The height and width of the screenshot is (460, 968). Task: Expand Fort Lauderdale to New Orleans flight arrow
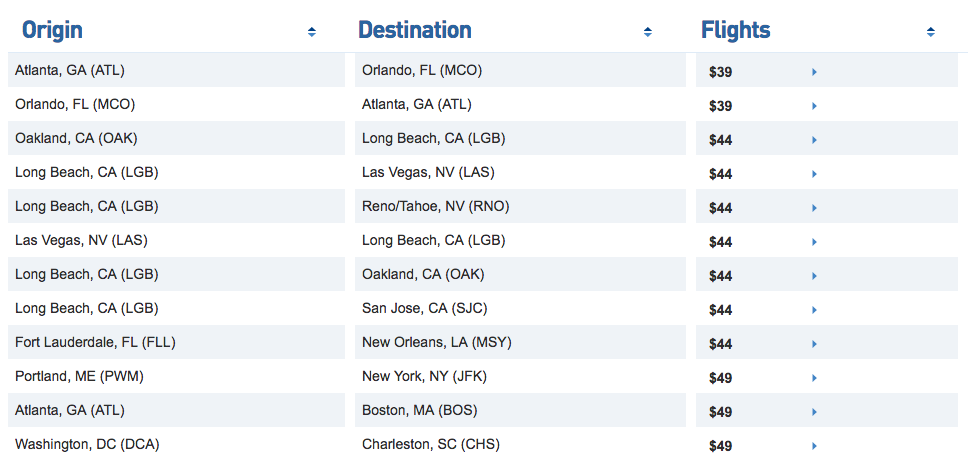coord(815,344)
